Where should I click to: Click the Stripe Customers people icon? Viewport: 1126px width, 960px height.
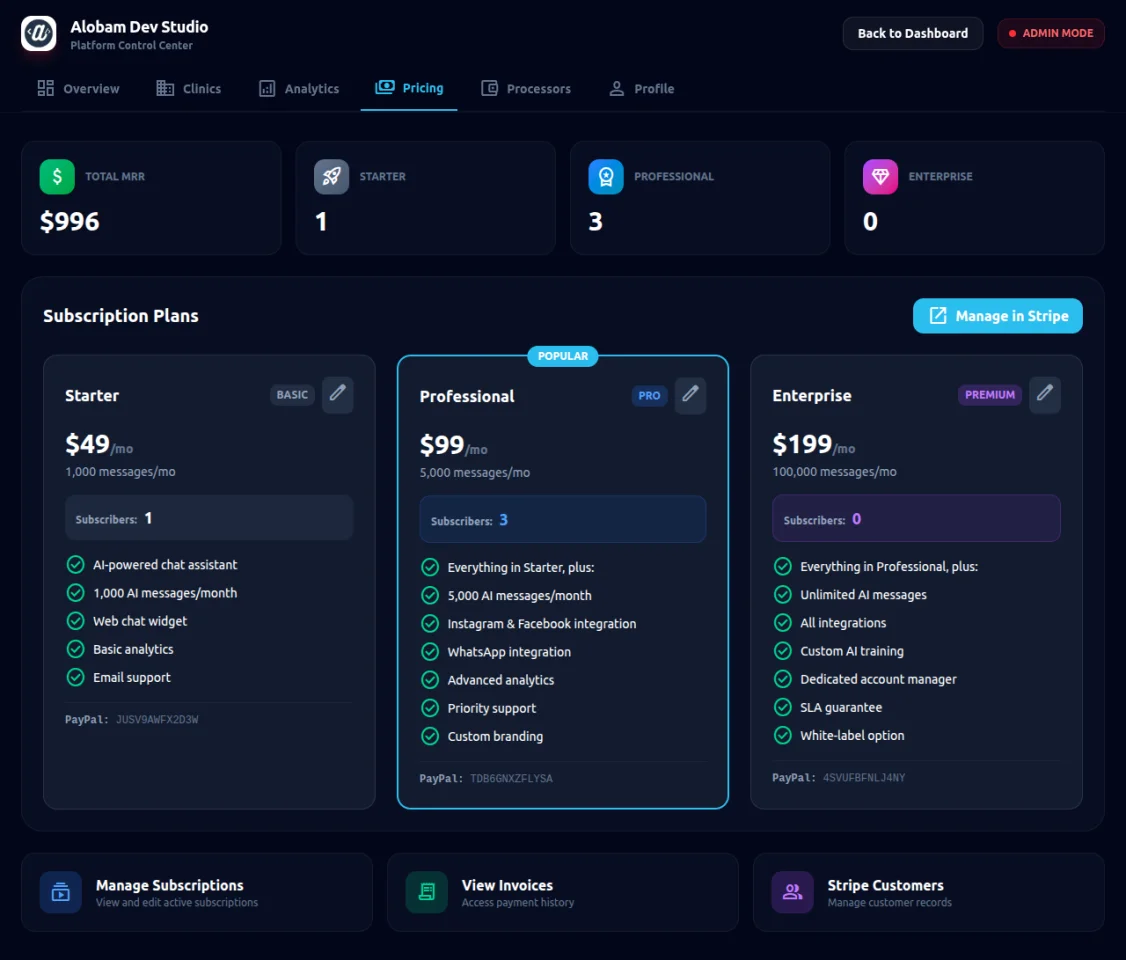(793, 892)
